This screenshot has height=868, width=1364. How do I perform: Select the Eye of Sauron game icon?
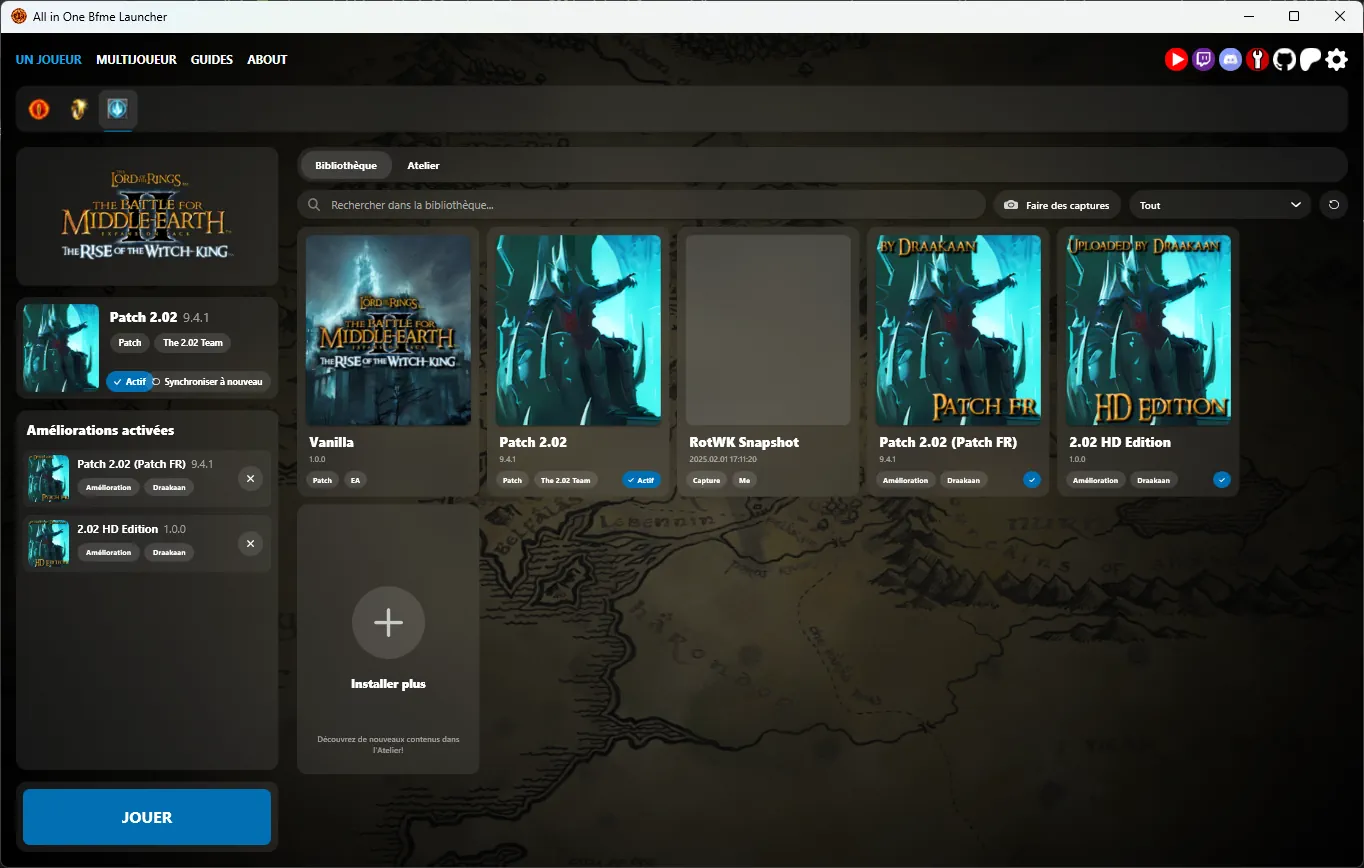click(39, 109)
